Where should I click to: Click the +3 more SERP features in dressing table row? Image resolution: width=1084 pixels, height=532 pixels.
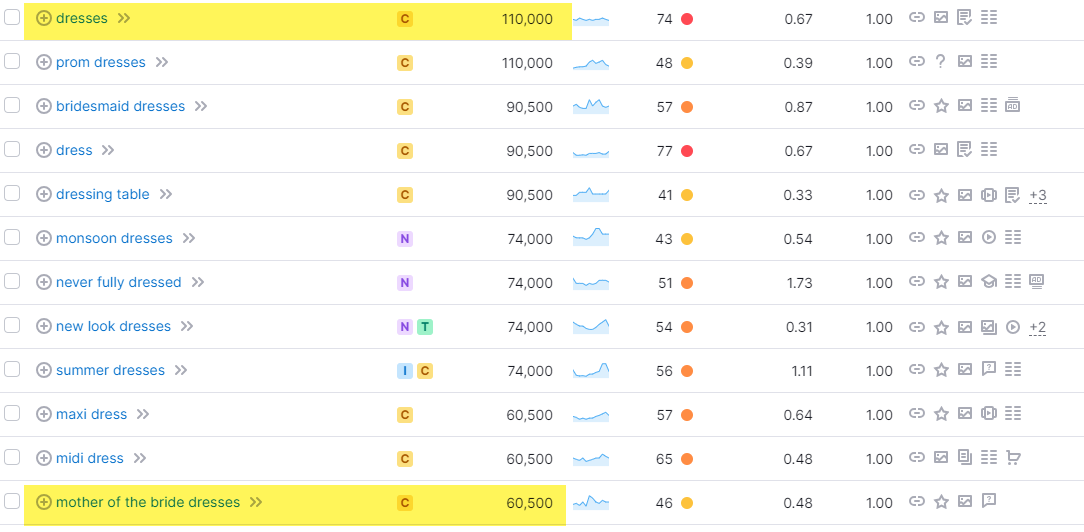coord(1038,196)
